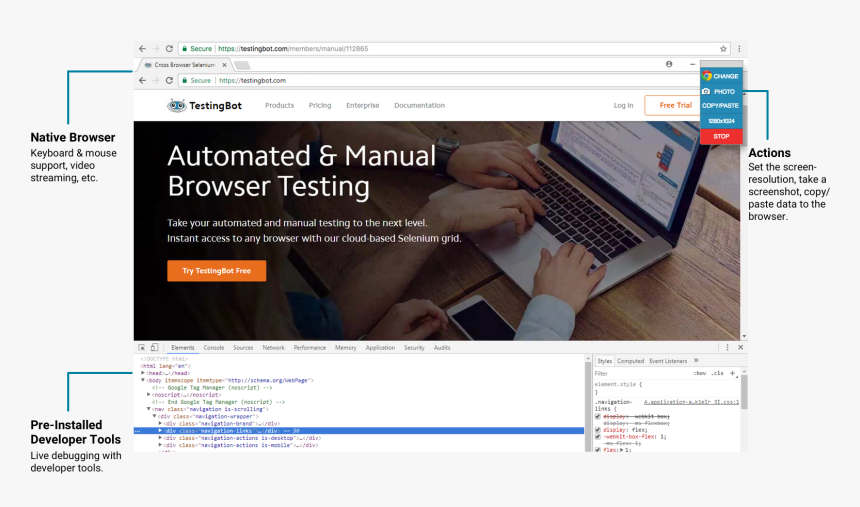Select the Computed pane tab
Viewport: 860px width, 507px height.
[630, 361]
